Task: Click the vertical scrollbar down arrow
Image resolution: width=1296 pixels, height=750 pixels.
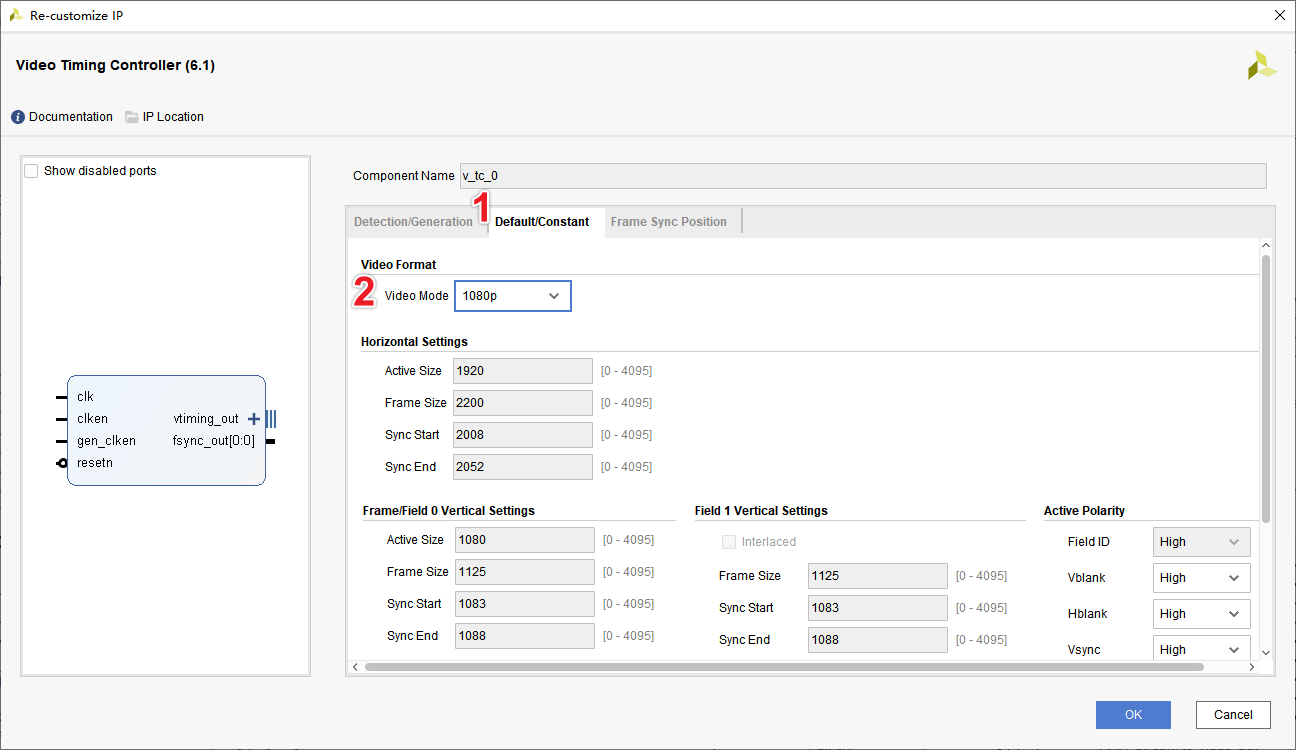Action: tap(1266, 652)
